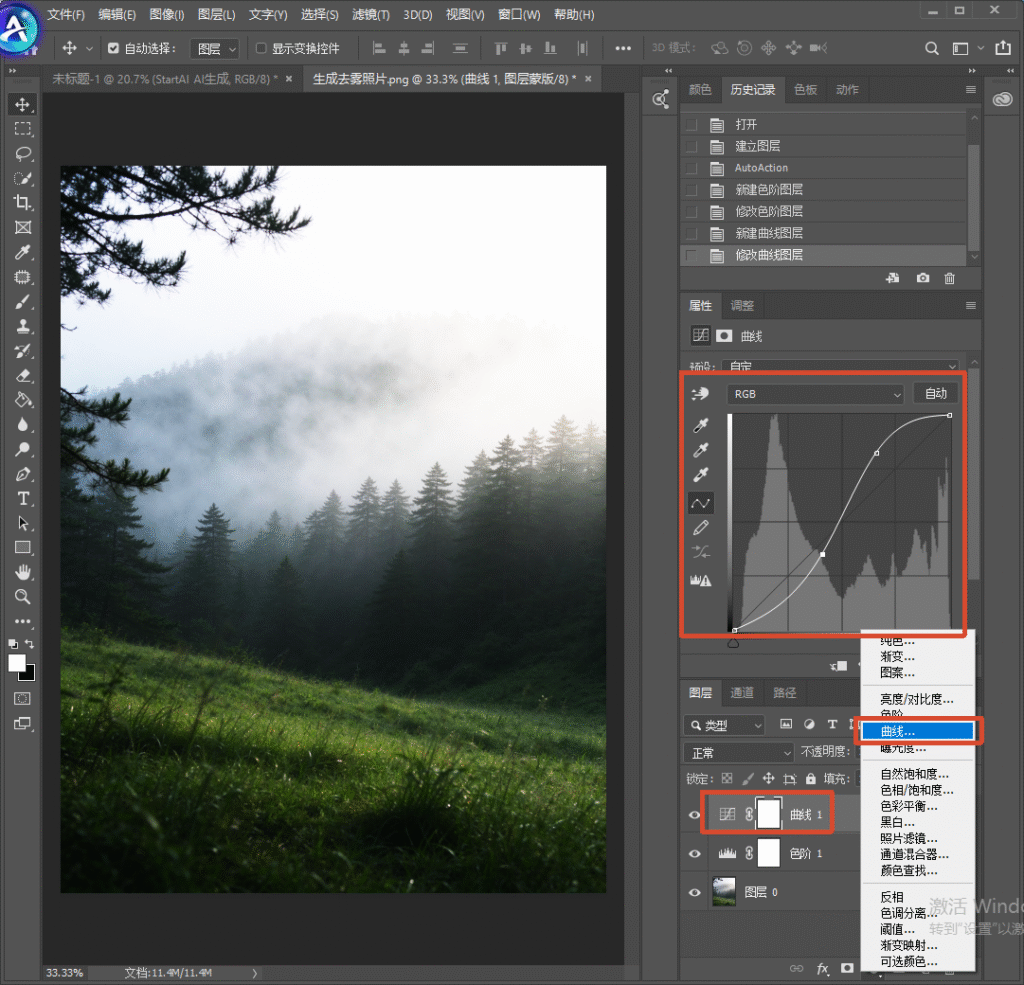Switch to the 调整 tab
1024x985 pixels.
742,306
